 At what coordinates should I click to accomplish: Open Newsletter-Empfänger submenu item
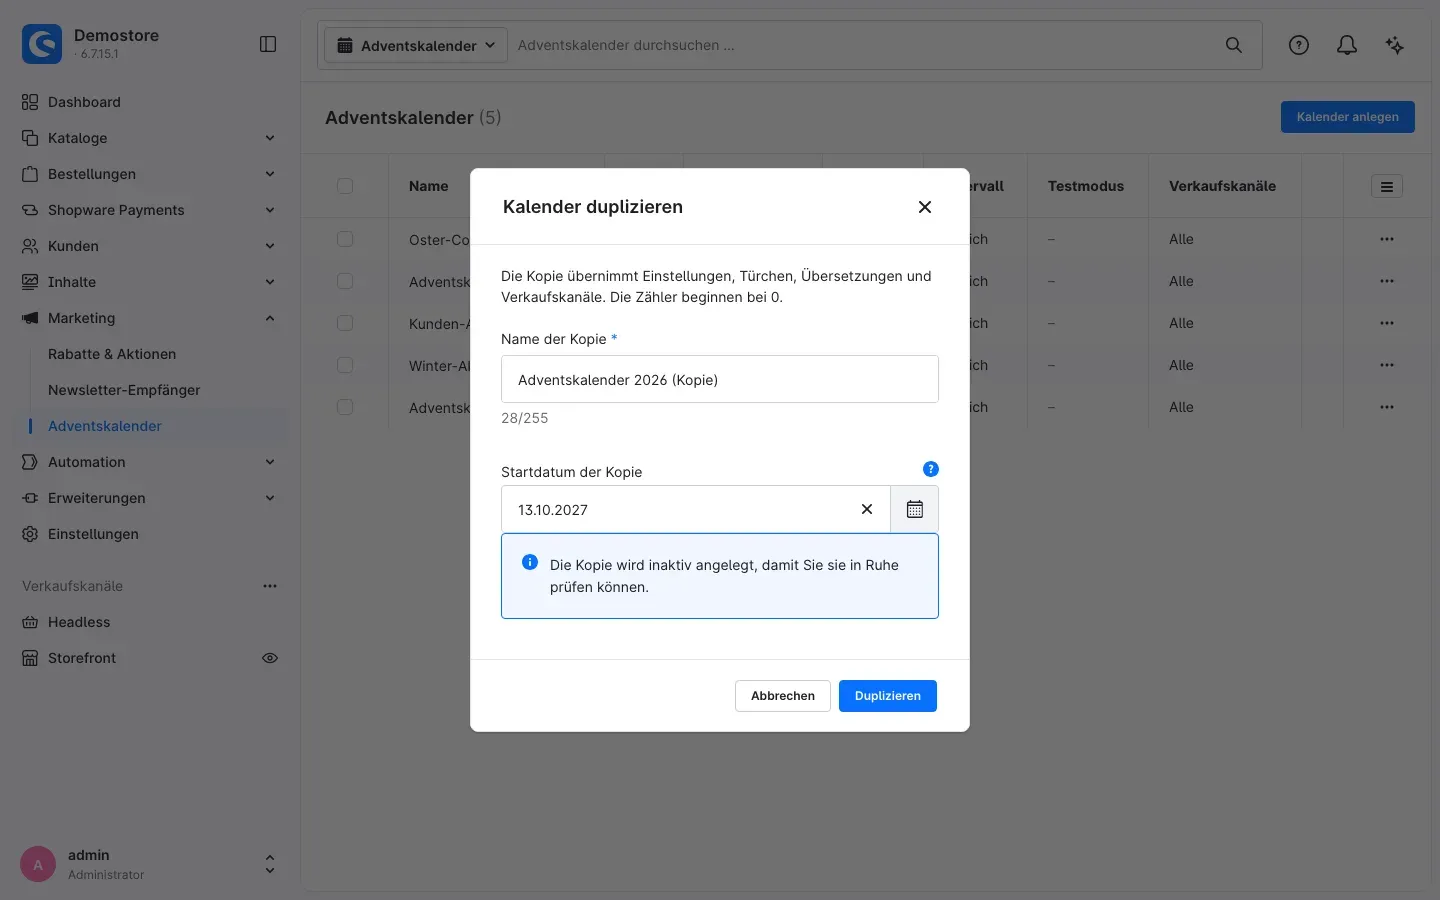pyautogui.click(x=124, y=390)
